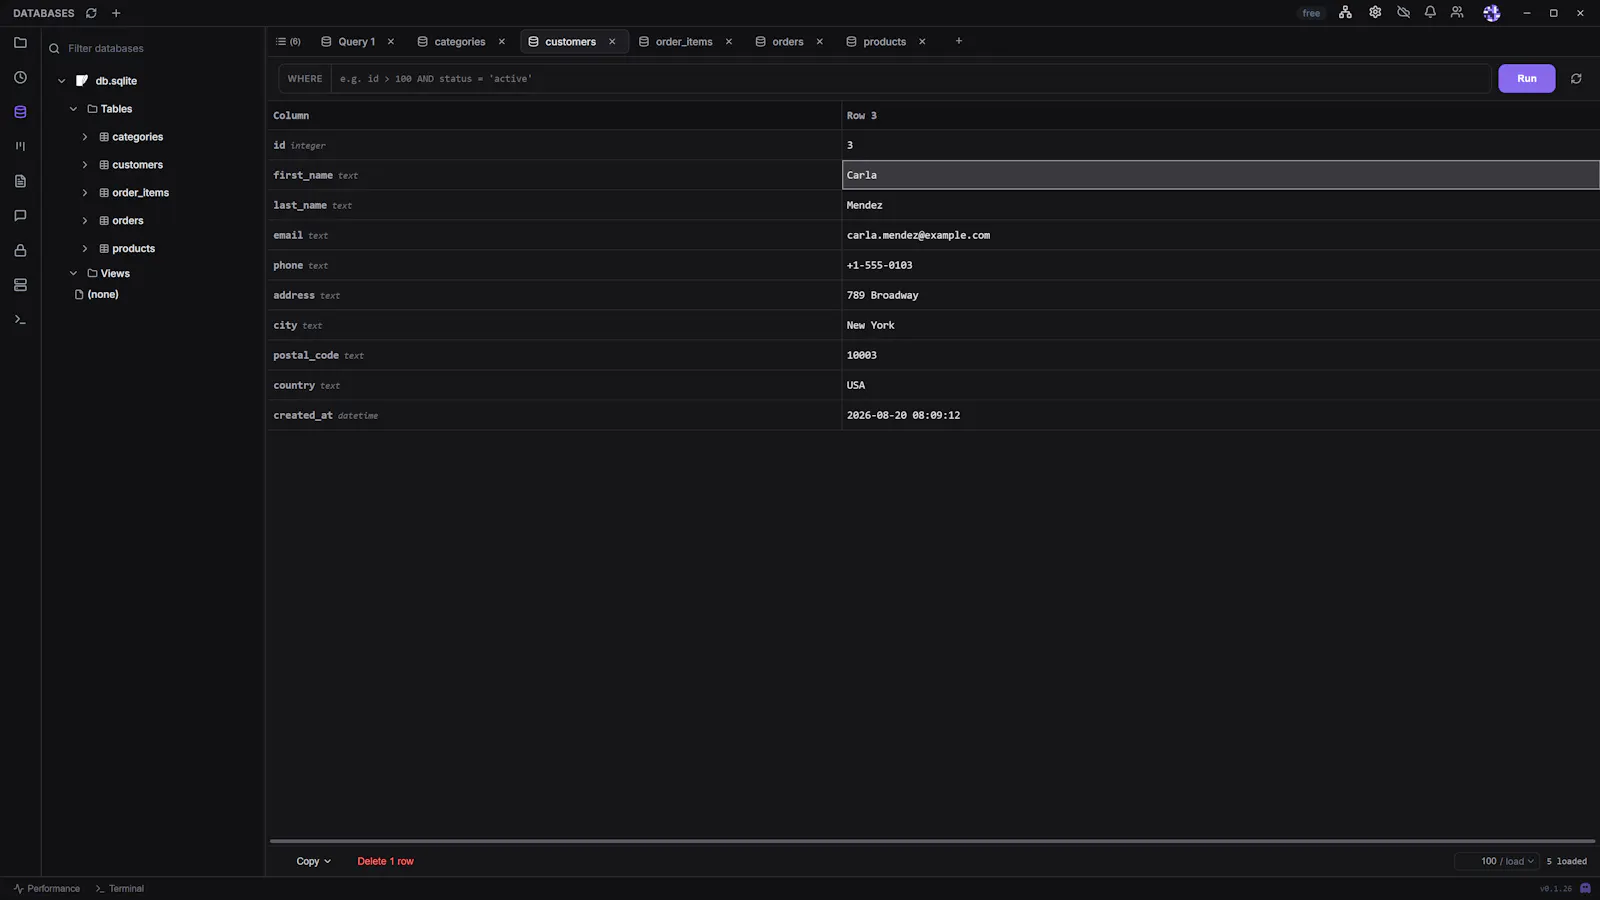Open the notifications bell
The width and height of the screenshot is (1600, 900).
[1430, 12]
